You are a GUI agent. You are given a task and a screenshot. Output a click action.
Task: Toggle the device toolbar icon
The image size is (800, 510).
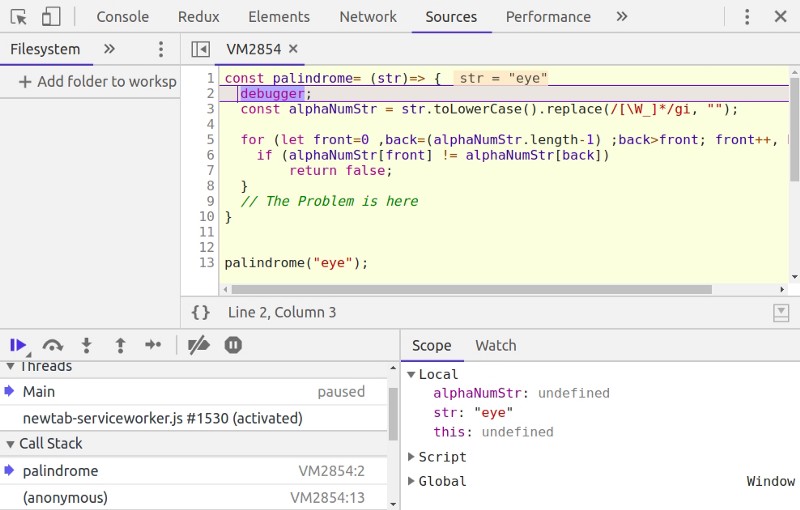tap(51, 17)
